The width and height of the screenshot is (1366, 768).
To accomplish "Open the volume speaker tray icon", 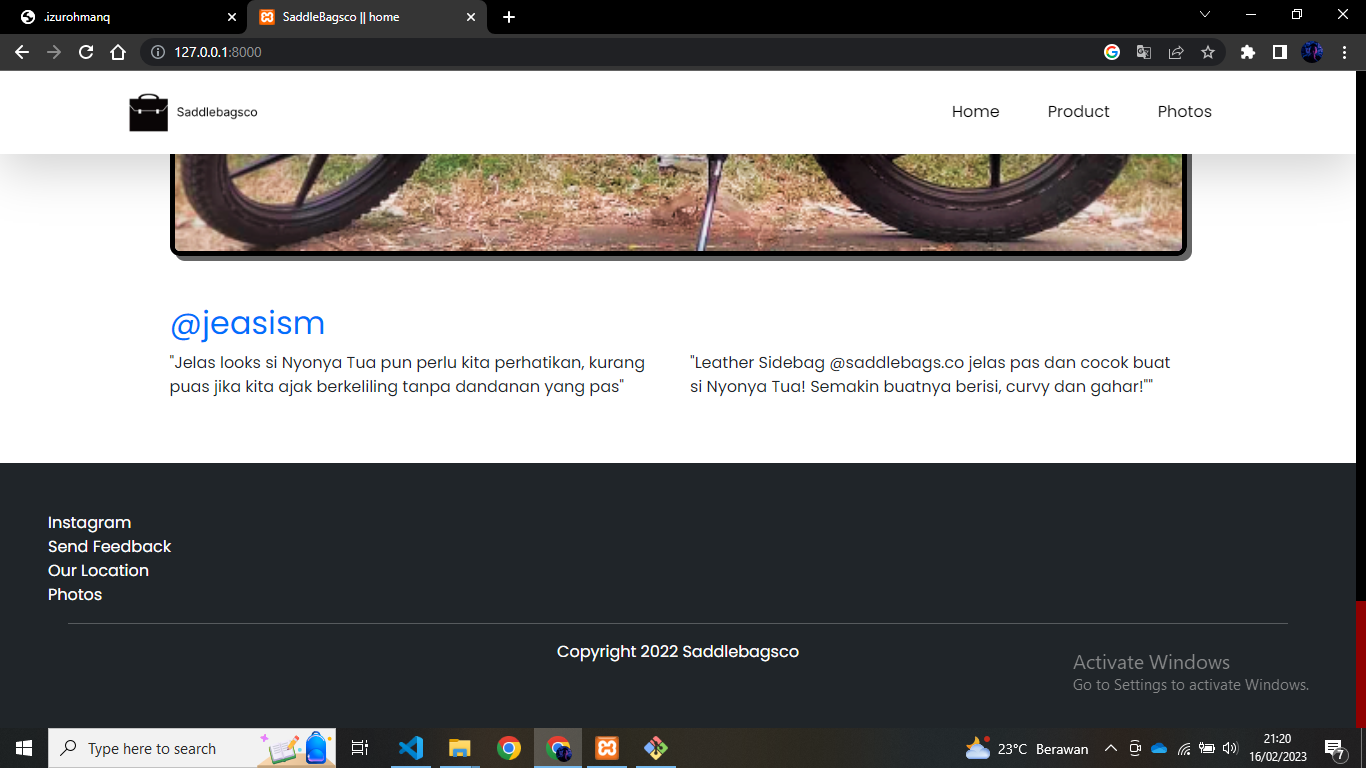I will click(1230, 748).
